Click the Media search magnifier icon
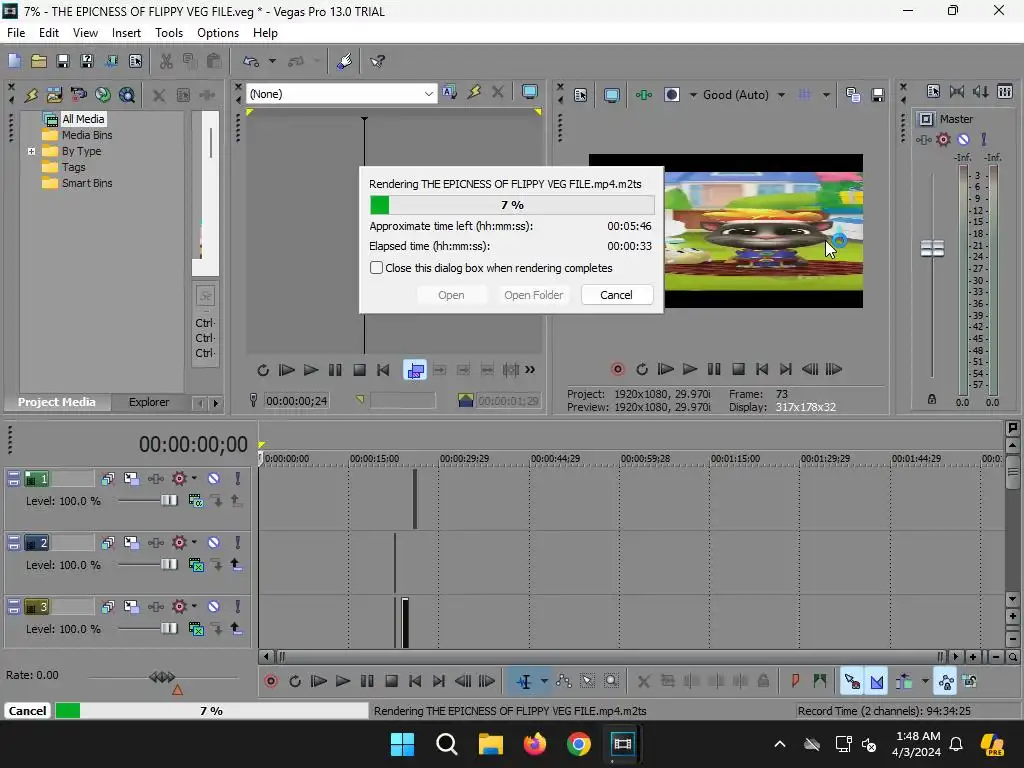 point(127,95)
